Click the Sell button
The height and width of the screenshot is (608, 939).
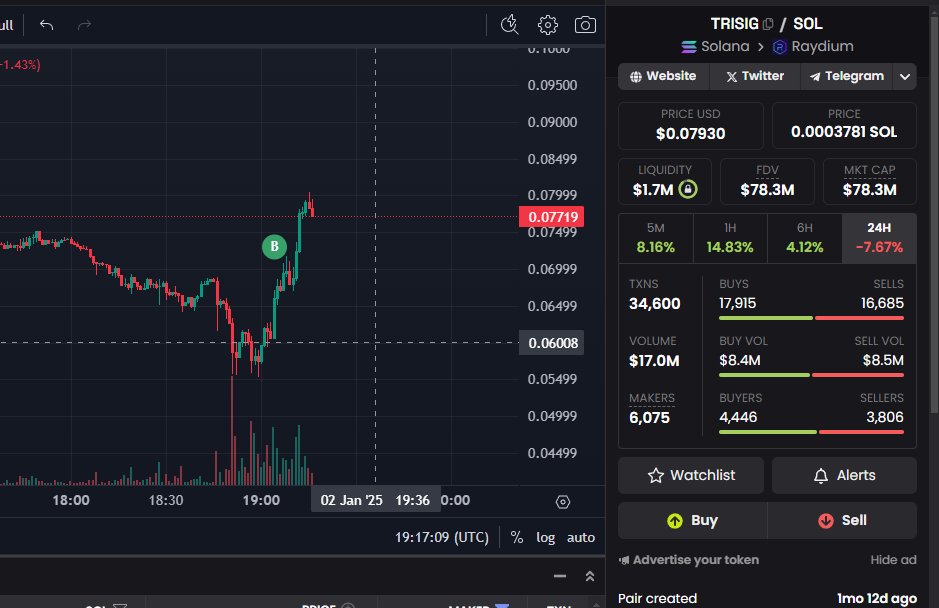point(842,521)
